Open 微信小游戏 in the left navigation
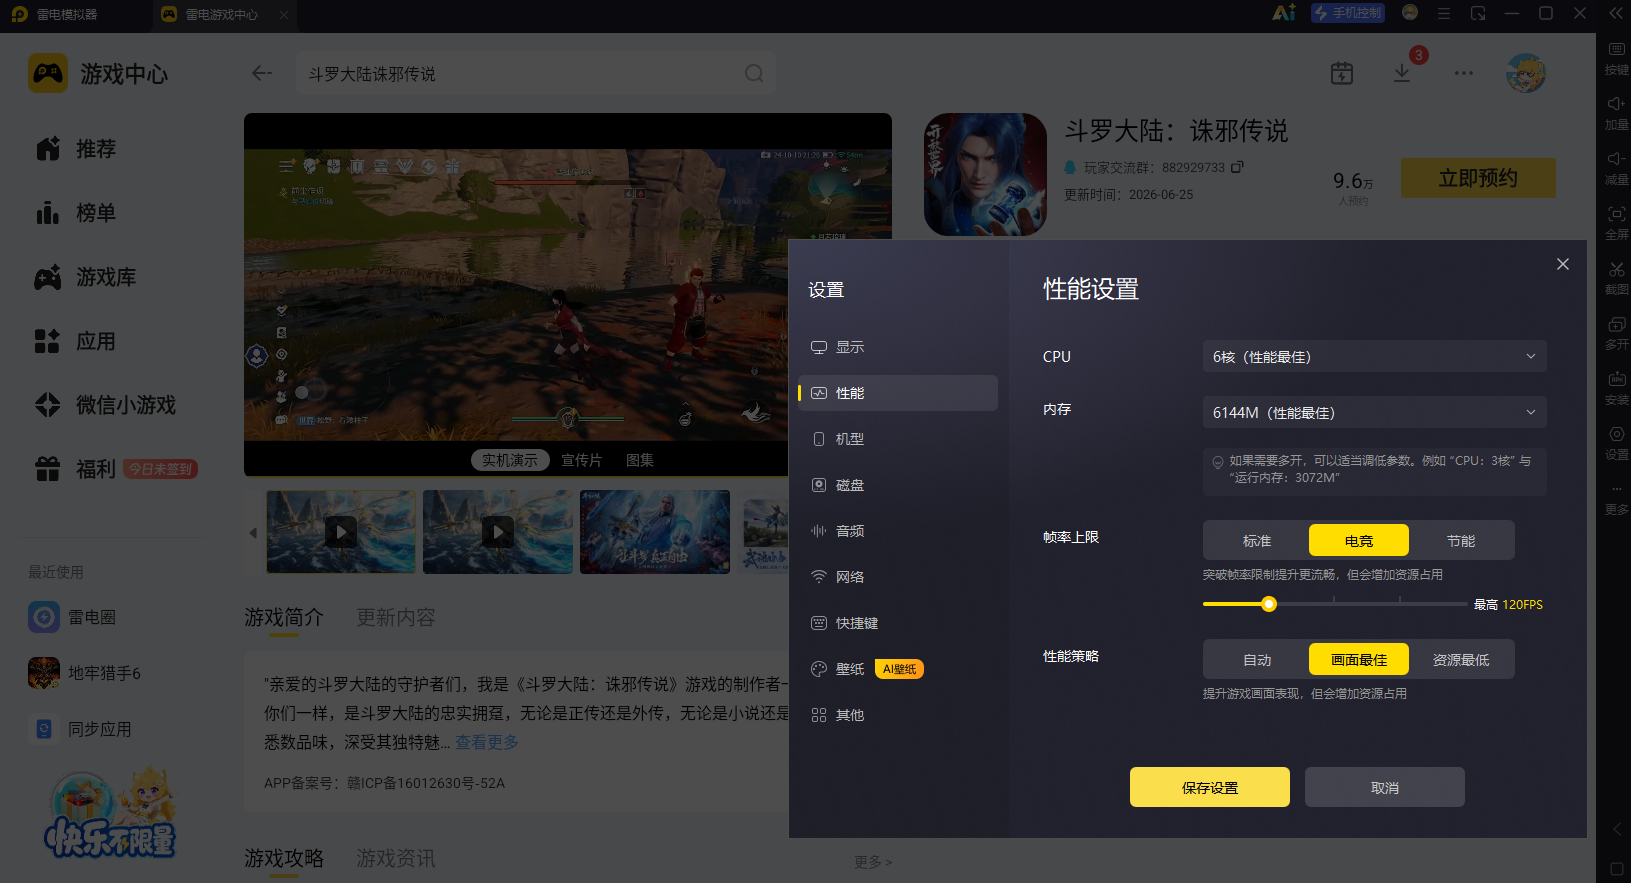 coord(105,405)
